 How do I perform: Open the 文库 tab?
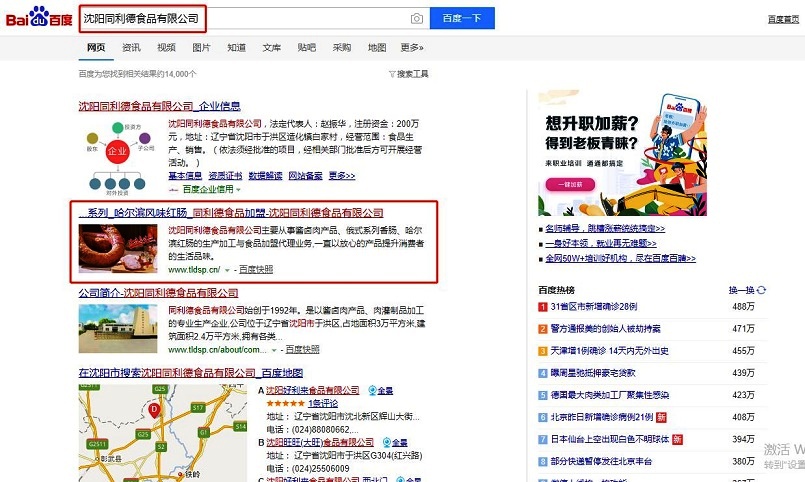pos(272,47)
